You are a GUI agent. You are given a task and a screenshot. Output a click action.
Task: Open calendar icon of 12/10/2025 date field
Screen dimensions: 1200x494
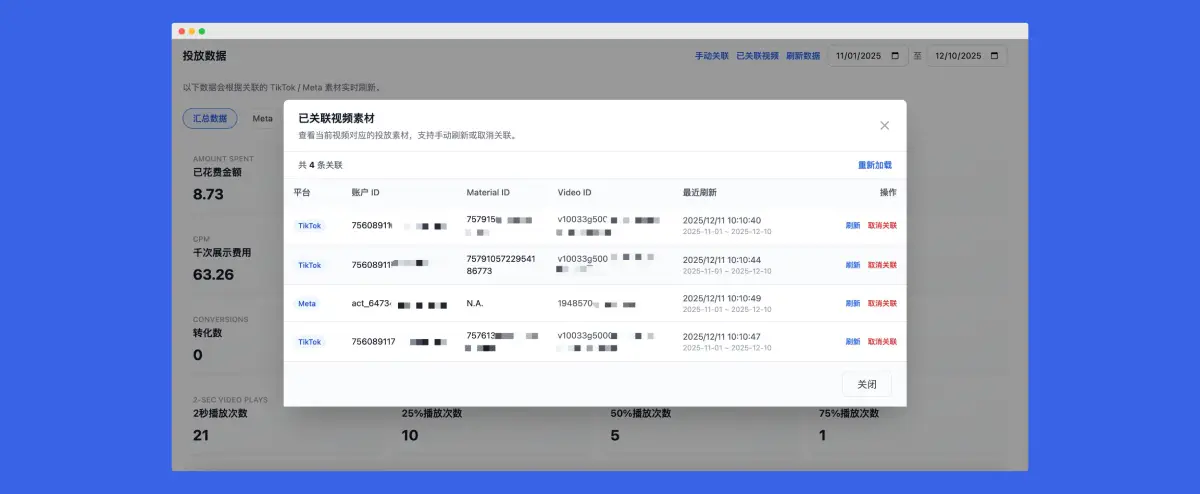pyautogui.click(x=994, y=56)
